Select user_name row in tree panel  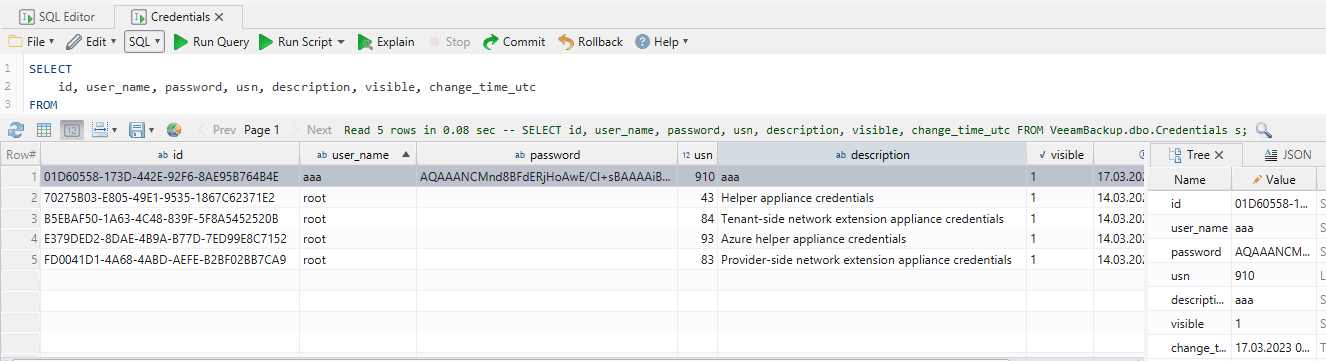pos(1238,228)
